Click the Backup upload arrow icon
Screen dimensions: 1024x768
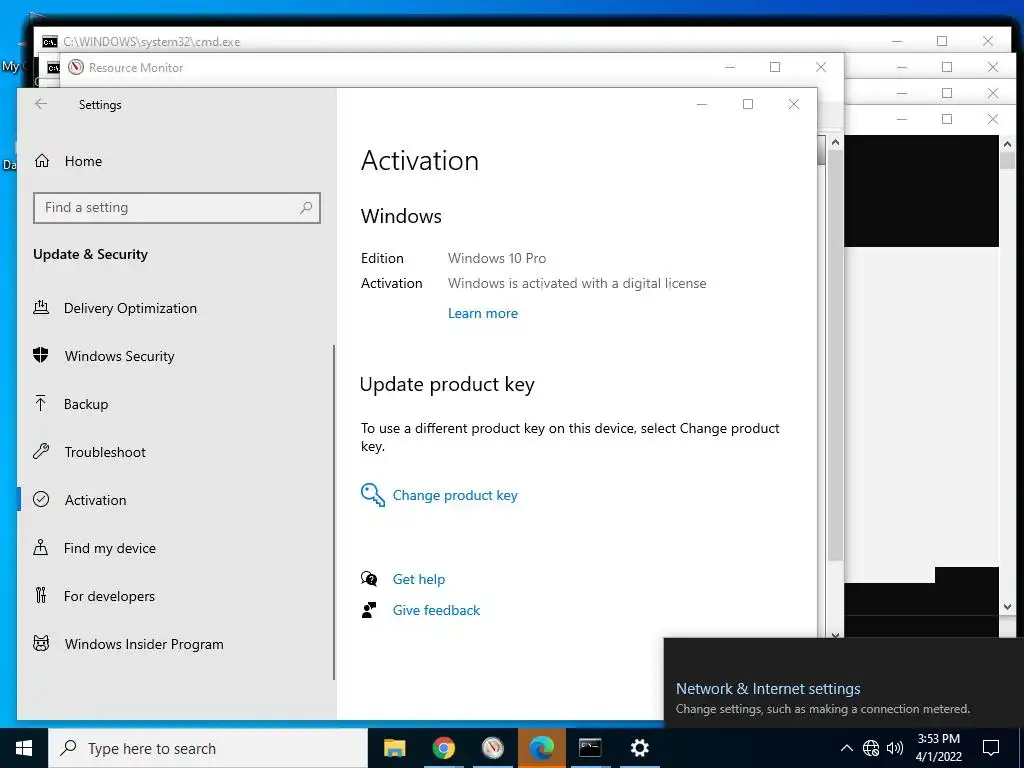coord(40,404)
